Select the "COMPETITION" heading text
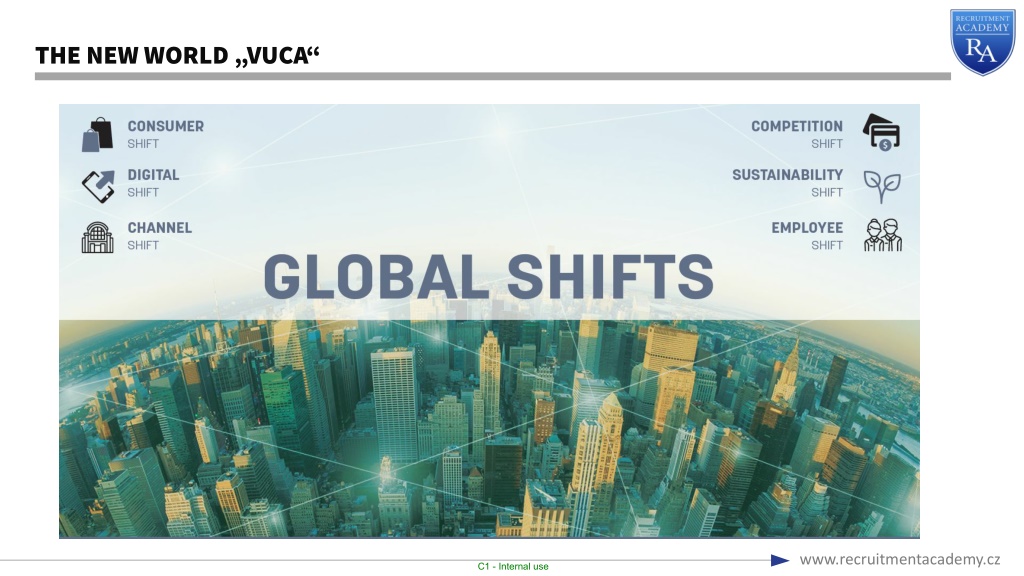The height and width of the screenshot is (576, 1024). pyautogui.click(x=797, y=126)
